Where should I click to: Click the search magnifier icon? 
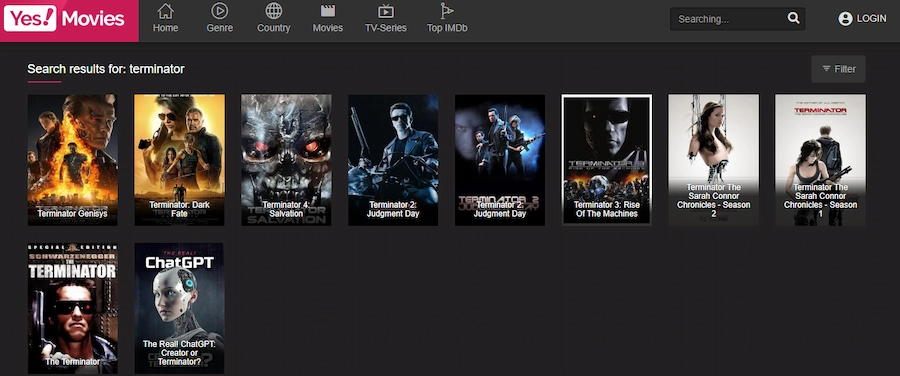pyautogui.click(x=793, y=18)
